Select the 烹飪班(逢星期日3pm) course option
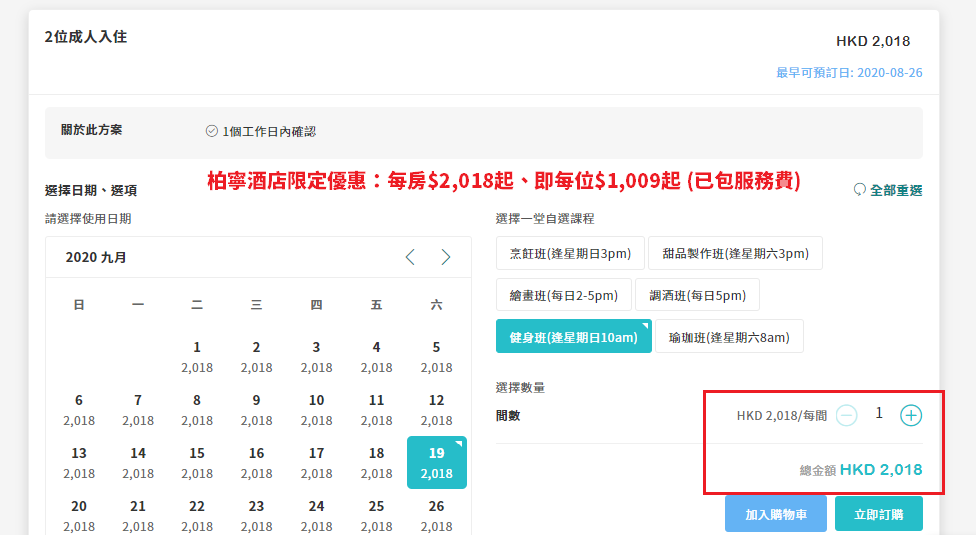976x535 pixels. (x=570, y=253)
